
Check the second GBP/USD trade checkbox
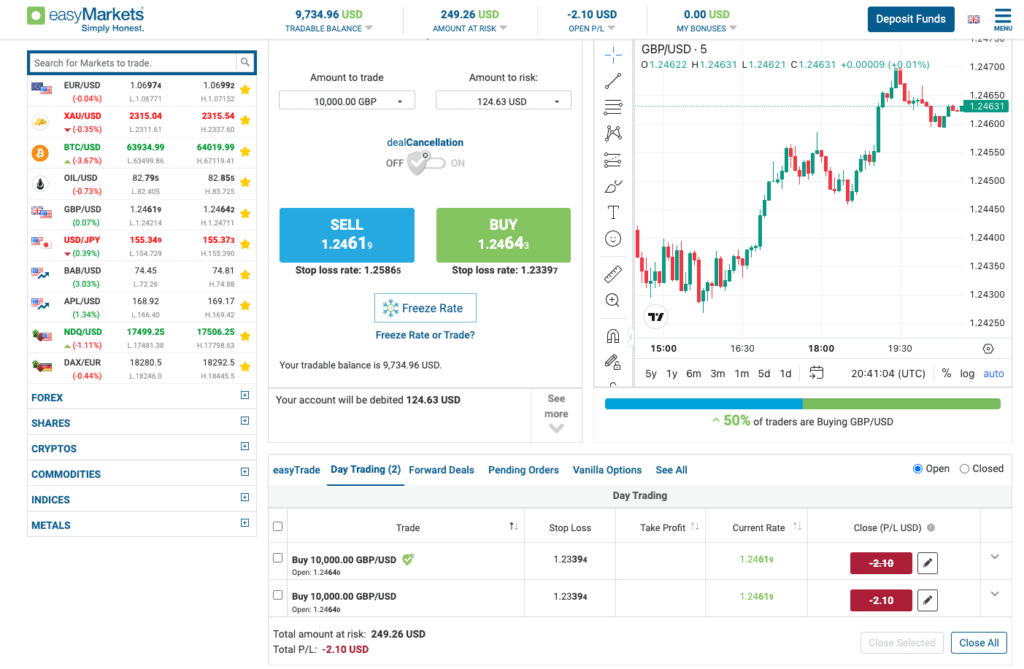coord(278,595)
